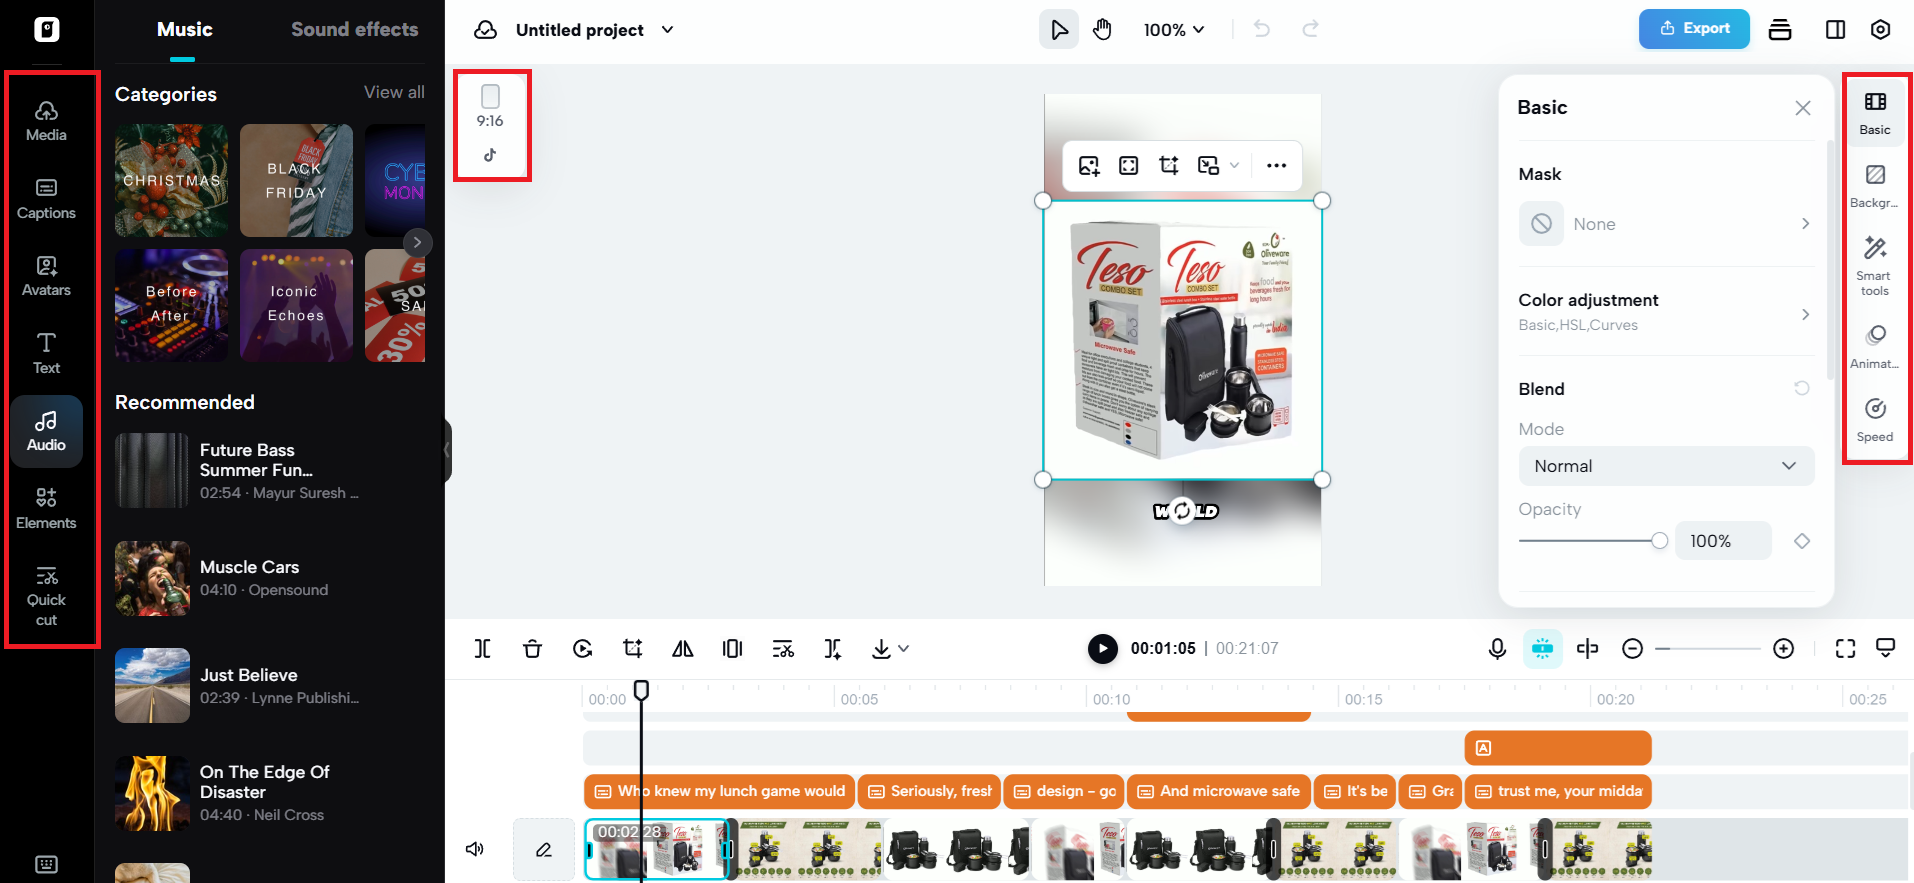Mirror the clip with the flip icon
Viewport: 1914px width, 883px height.
(683, 649)
